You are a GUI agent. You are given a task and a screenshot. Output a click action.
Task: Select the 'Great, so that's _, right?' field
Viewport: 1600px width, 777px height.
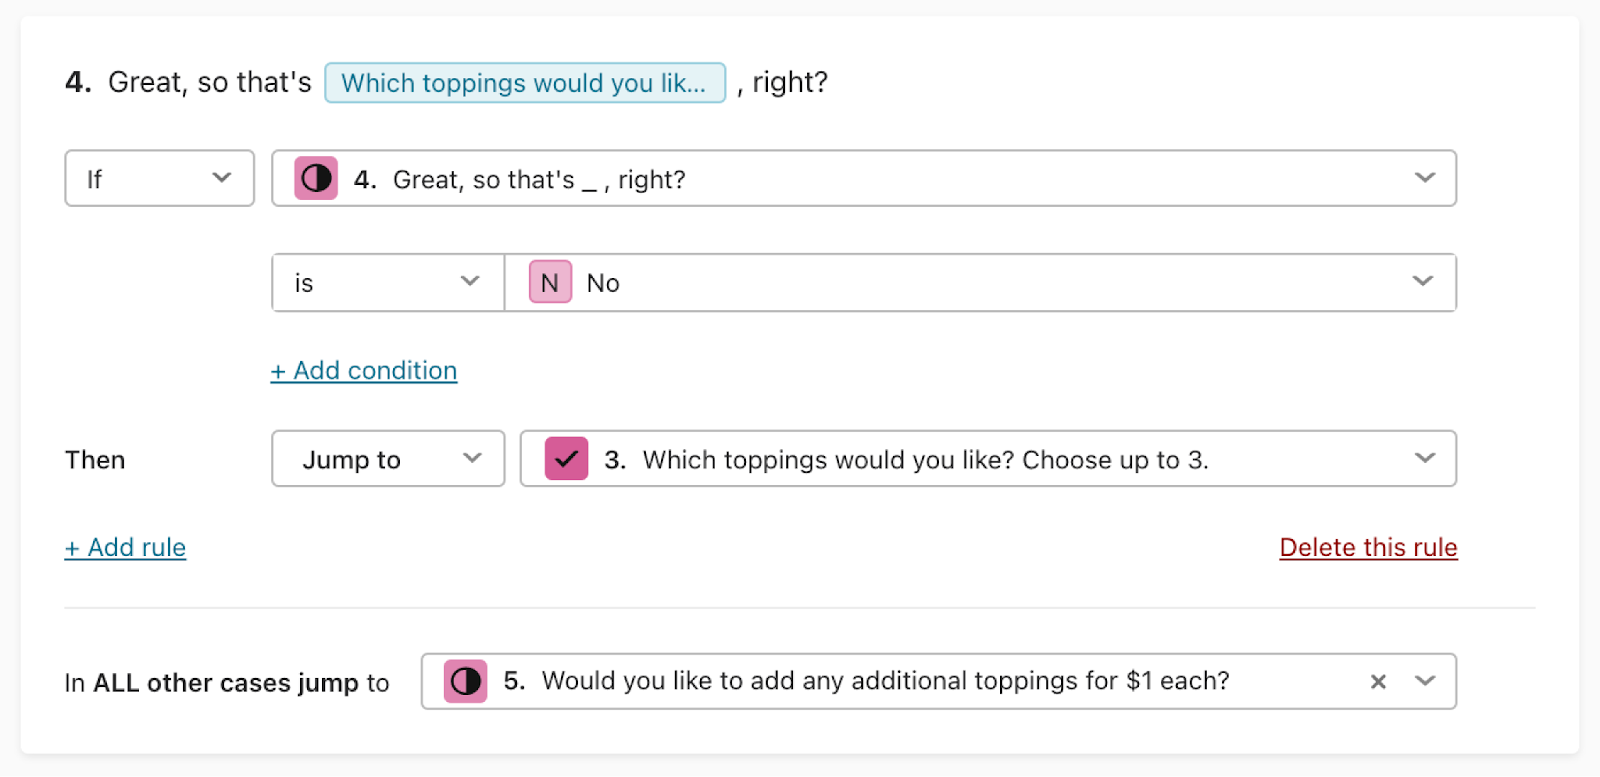point(864,179)
